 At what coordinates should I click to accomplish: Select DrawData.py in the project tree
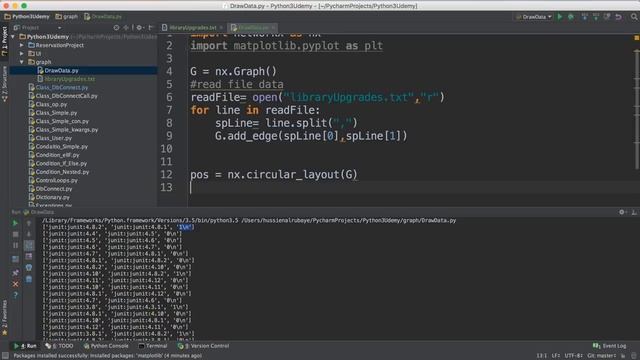[x=61, y=71]
